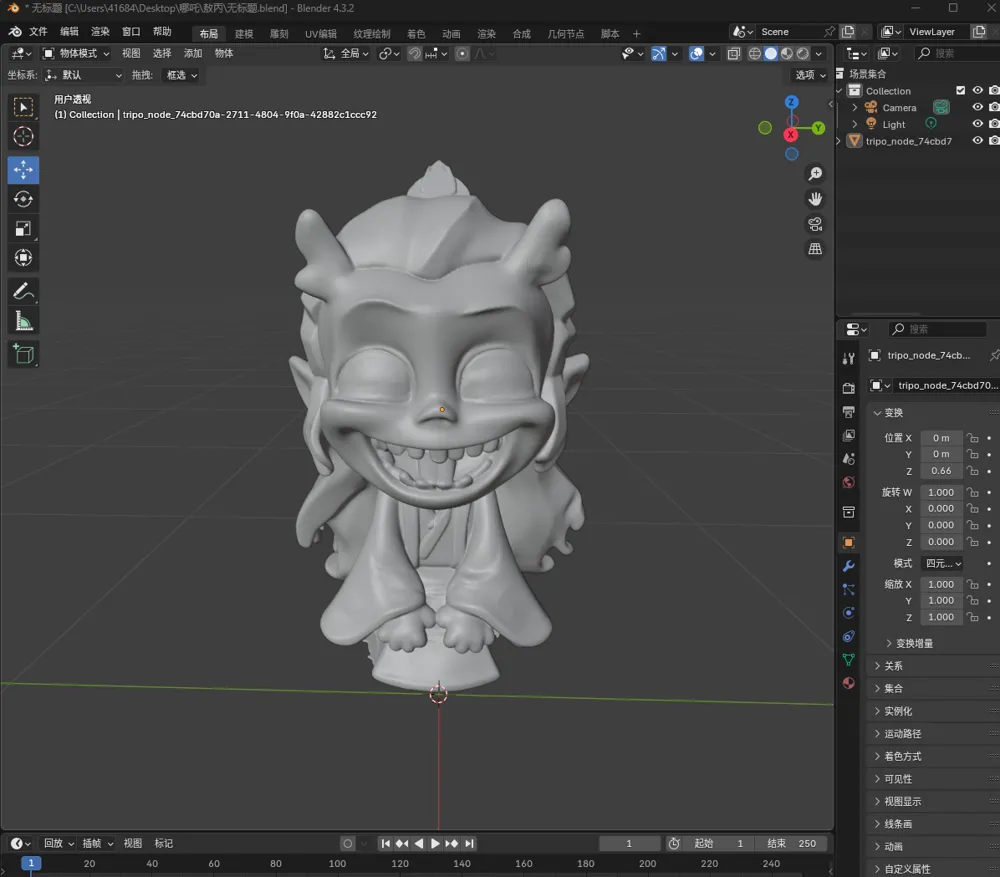Open the 渲染 menu in the menu bar
Screen dimensions: 1000x877
click(99, 32)
